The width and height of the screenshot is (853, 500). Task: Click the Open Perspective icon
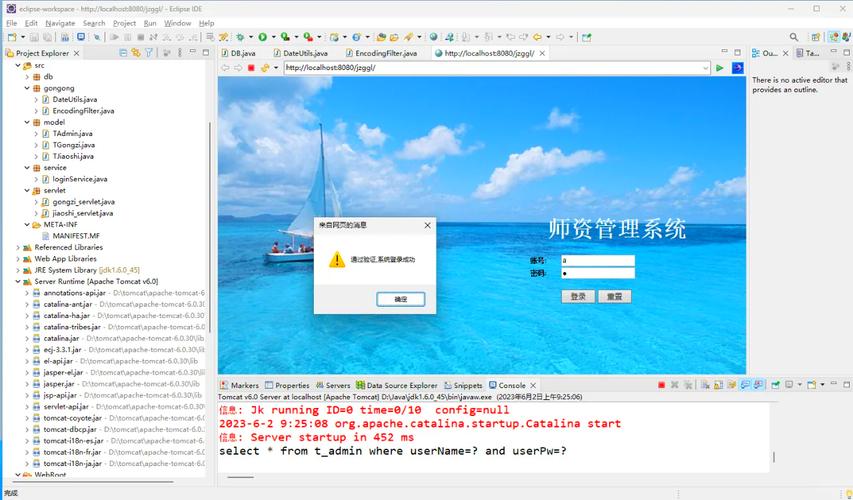[x=815, y=37]
